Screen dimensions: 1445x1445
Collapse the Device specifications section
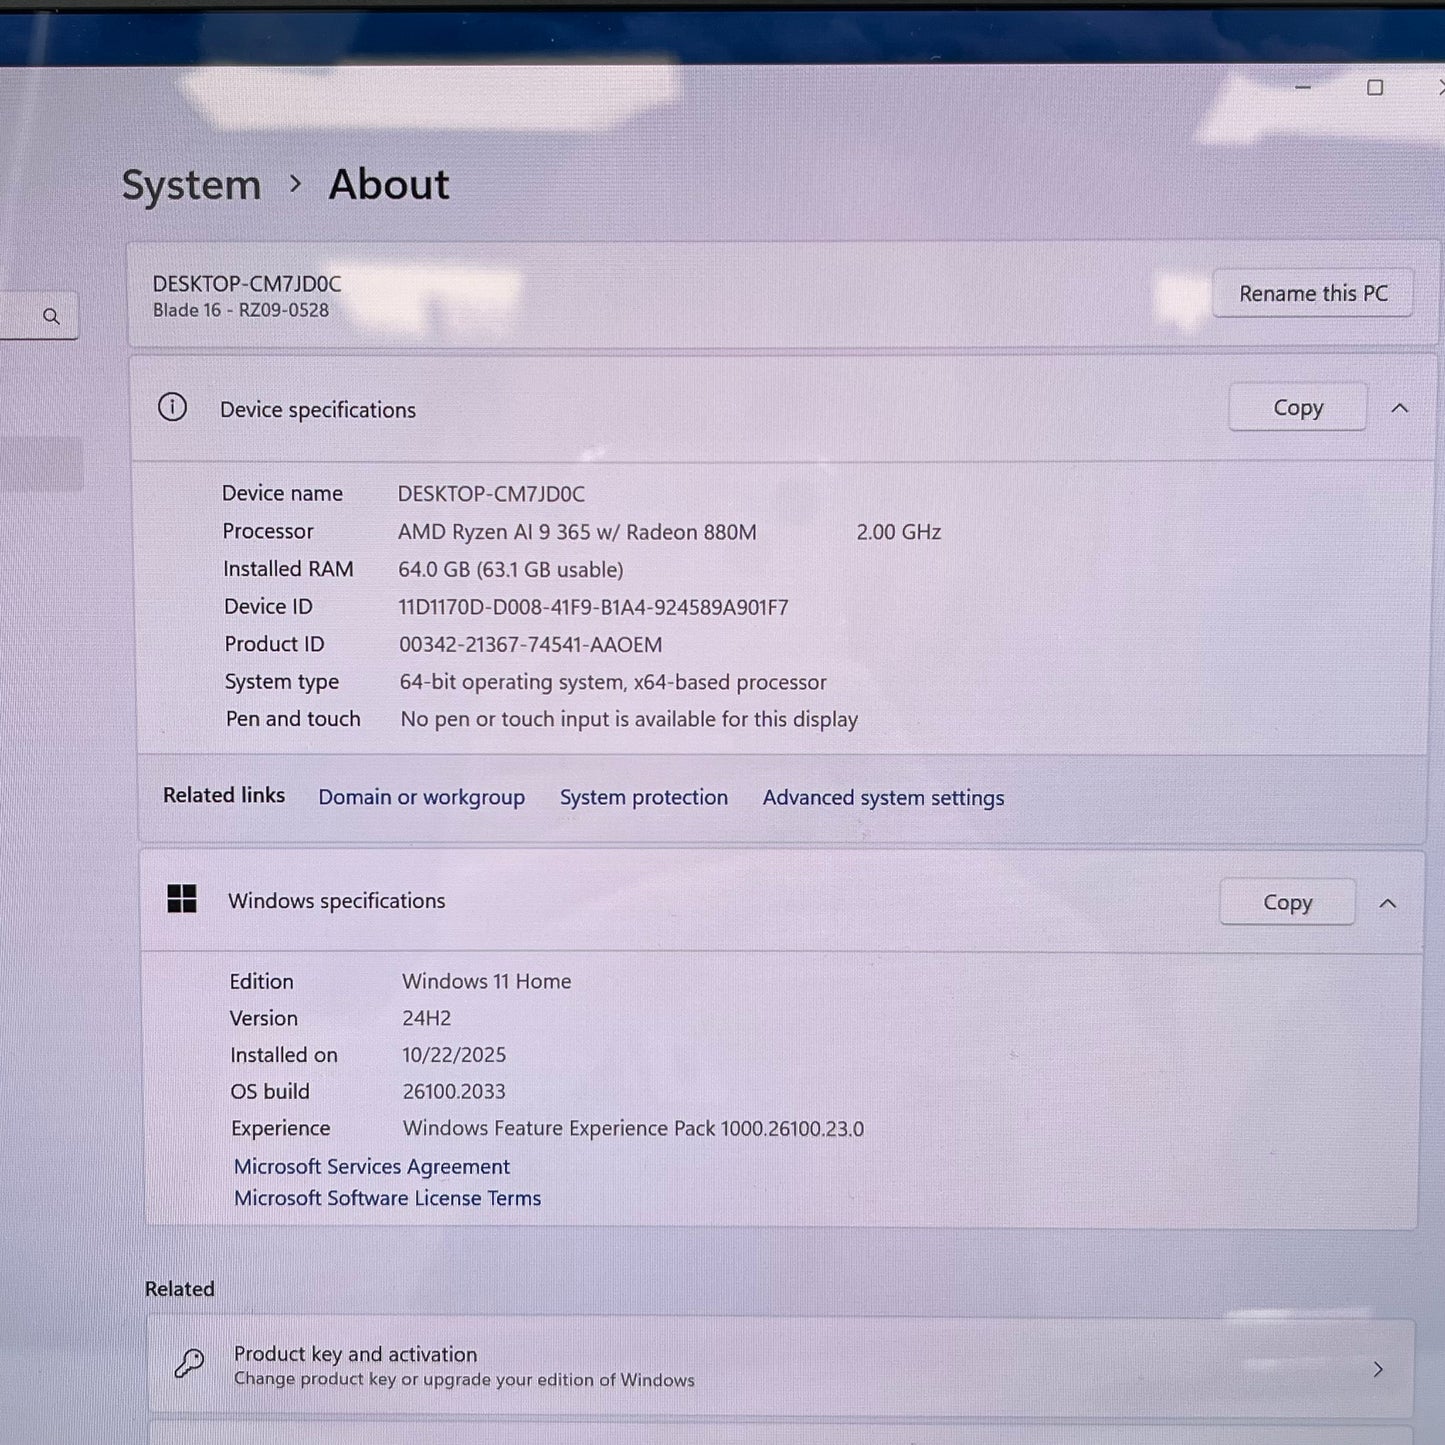click(1400, 407)
